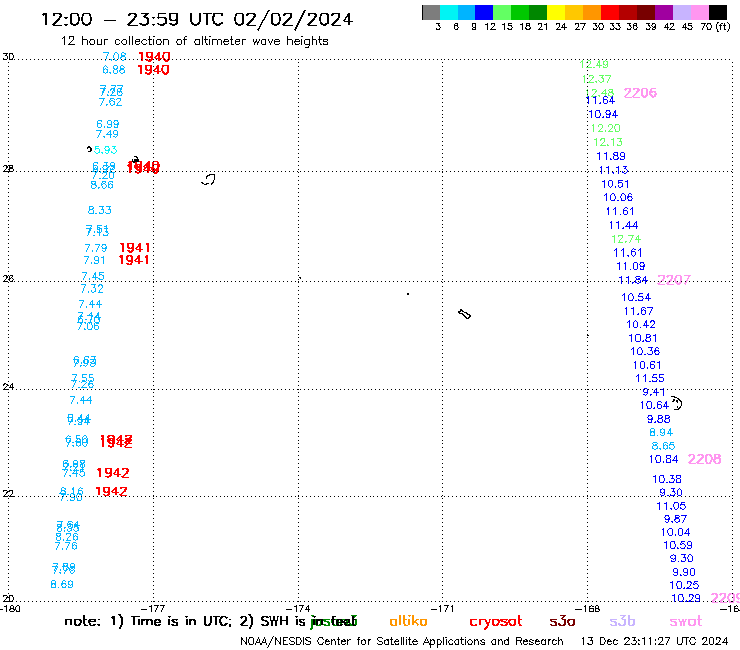
Task: Click the wave height value '7.08'
Action: point(114,57)
